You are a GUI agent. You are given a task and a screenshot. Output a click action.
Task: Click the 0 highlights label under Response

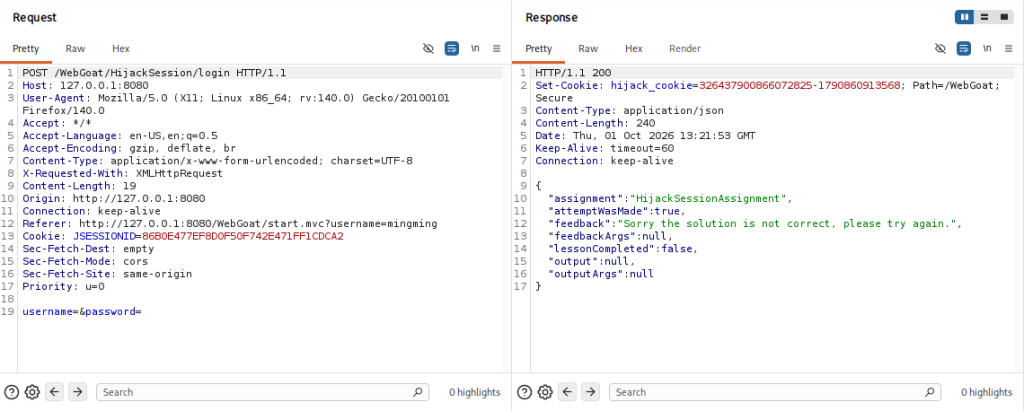click(987, 392)
